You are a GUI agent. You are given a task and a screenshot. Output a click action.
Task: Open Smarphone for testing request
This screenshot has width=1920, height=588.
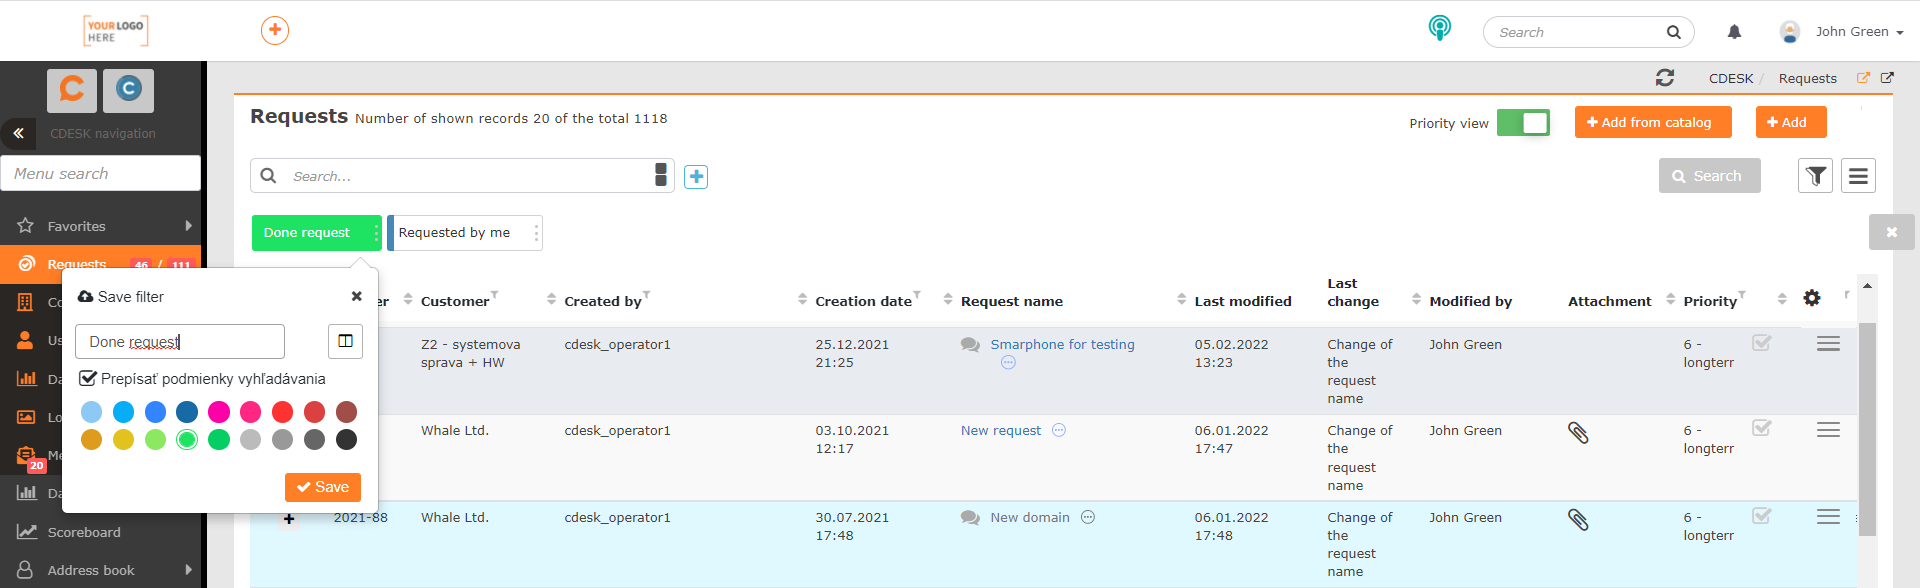pos(1062,344)
